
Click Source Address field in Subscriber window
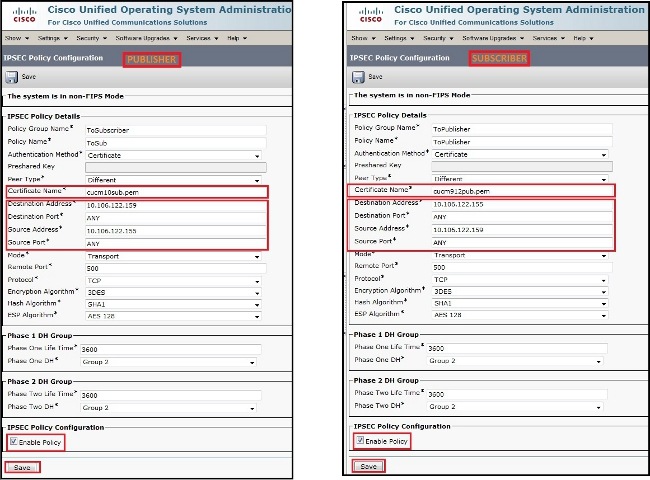tap(522, 230)
